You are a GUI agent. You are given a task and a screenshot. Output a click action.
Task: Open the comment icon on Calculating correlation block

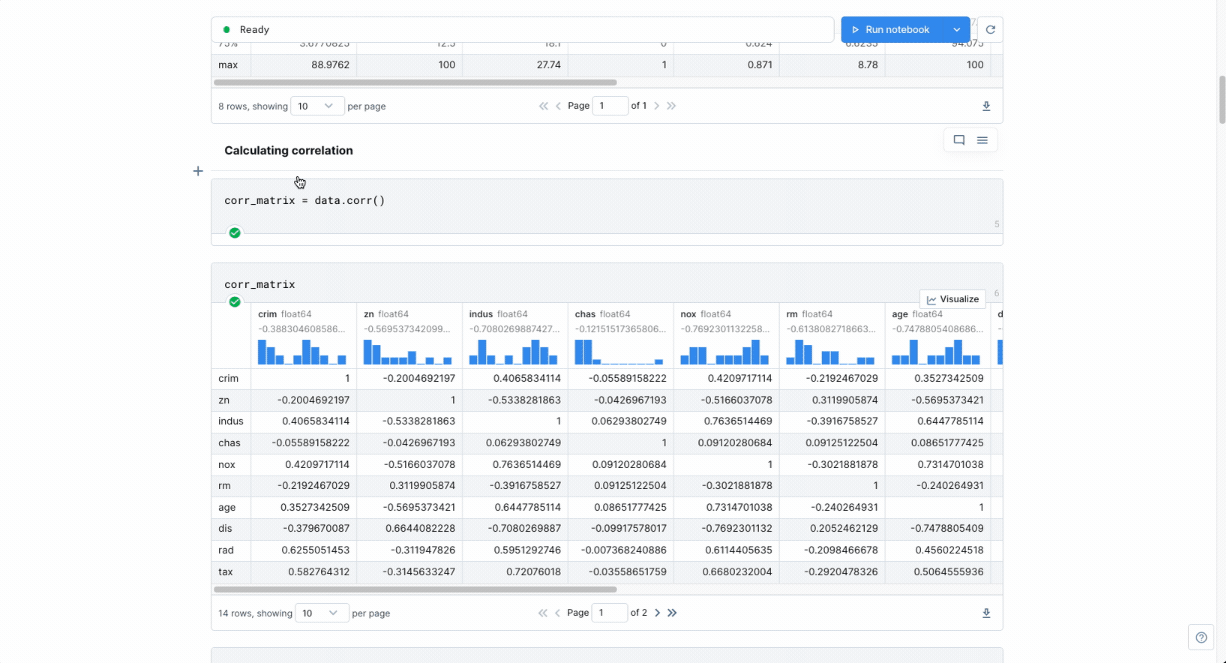point(959,140)
